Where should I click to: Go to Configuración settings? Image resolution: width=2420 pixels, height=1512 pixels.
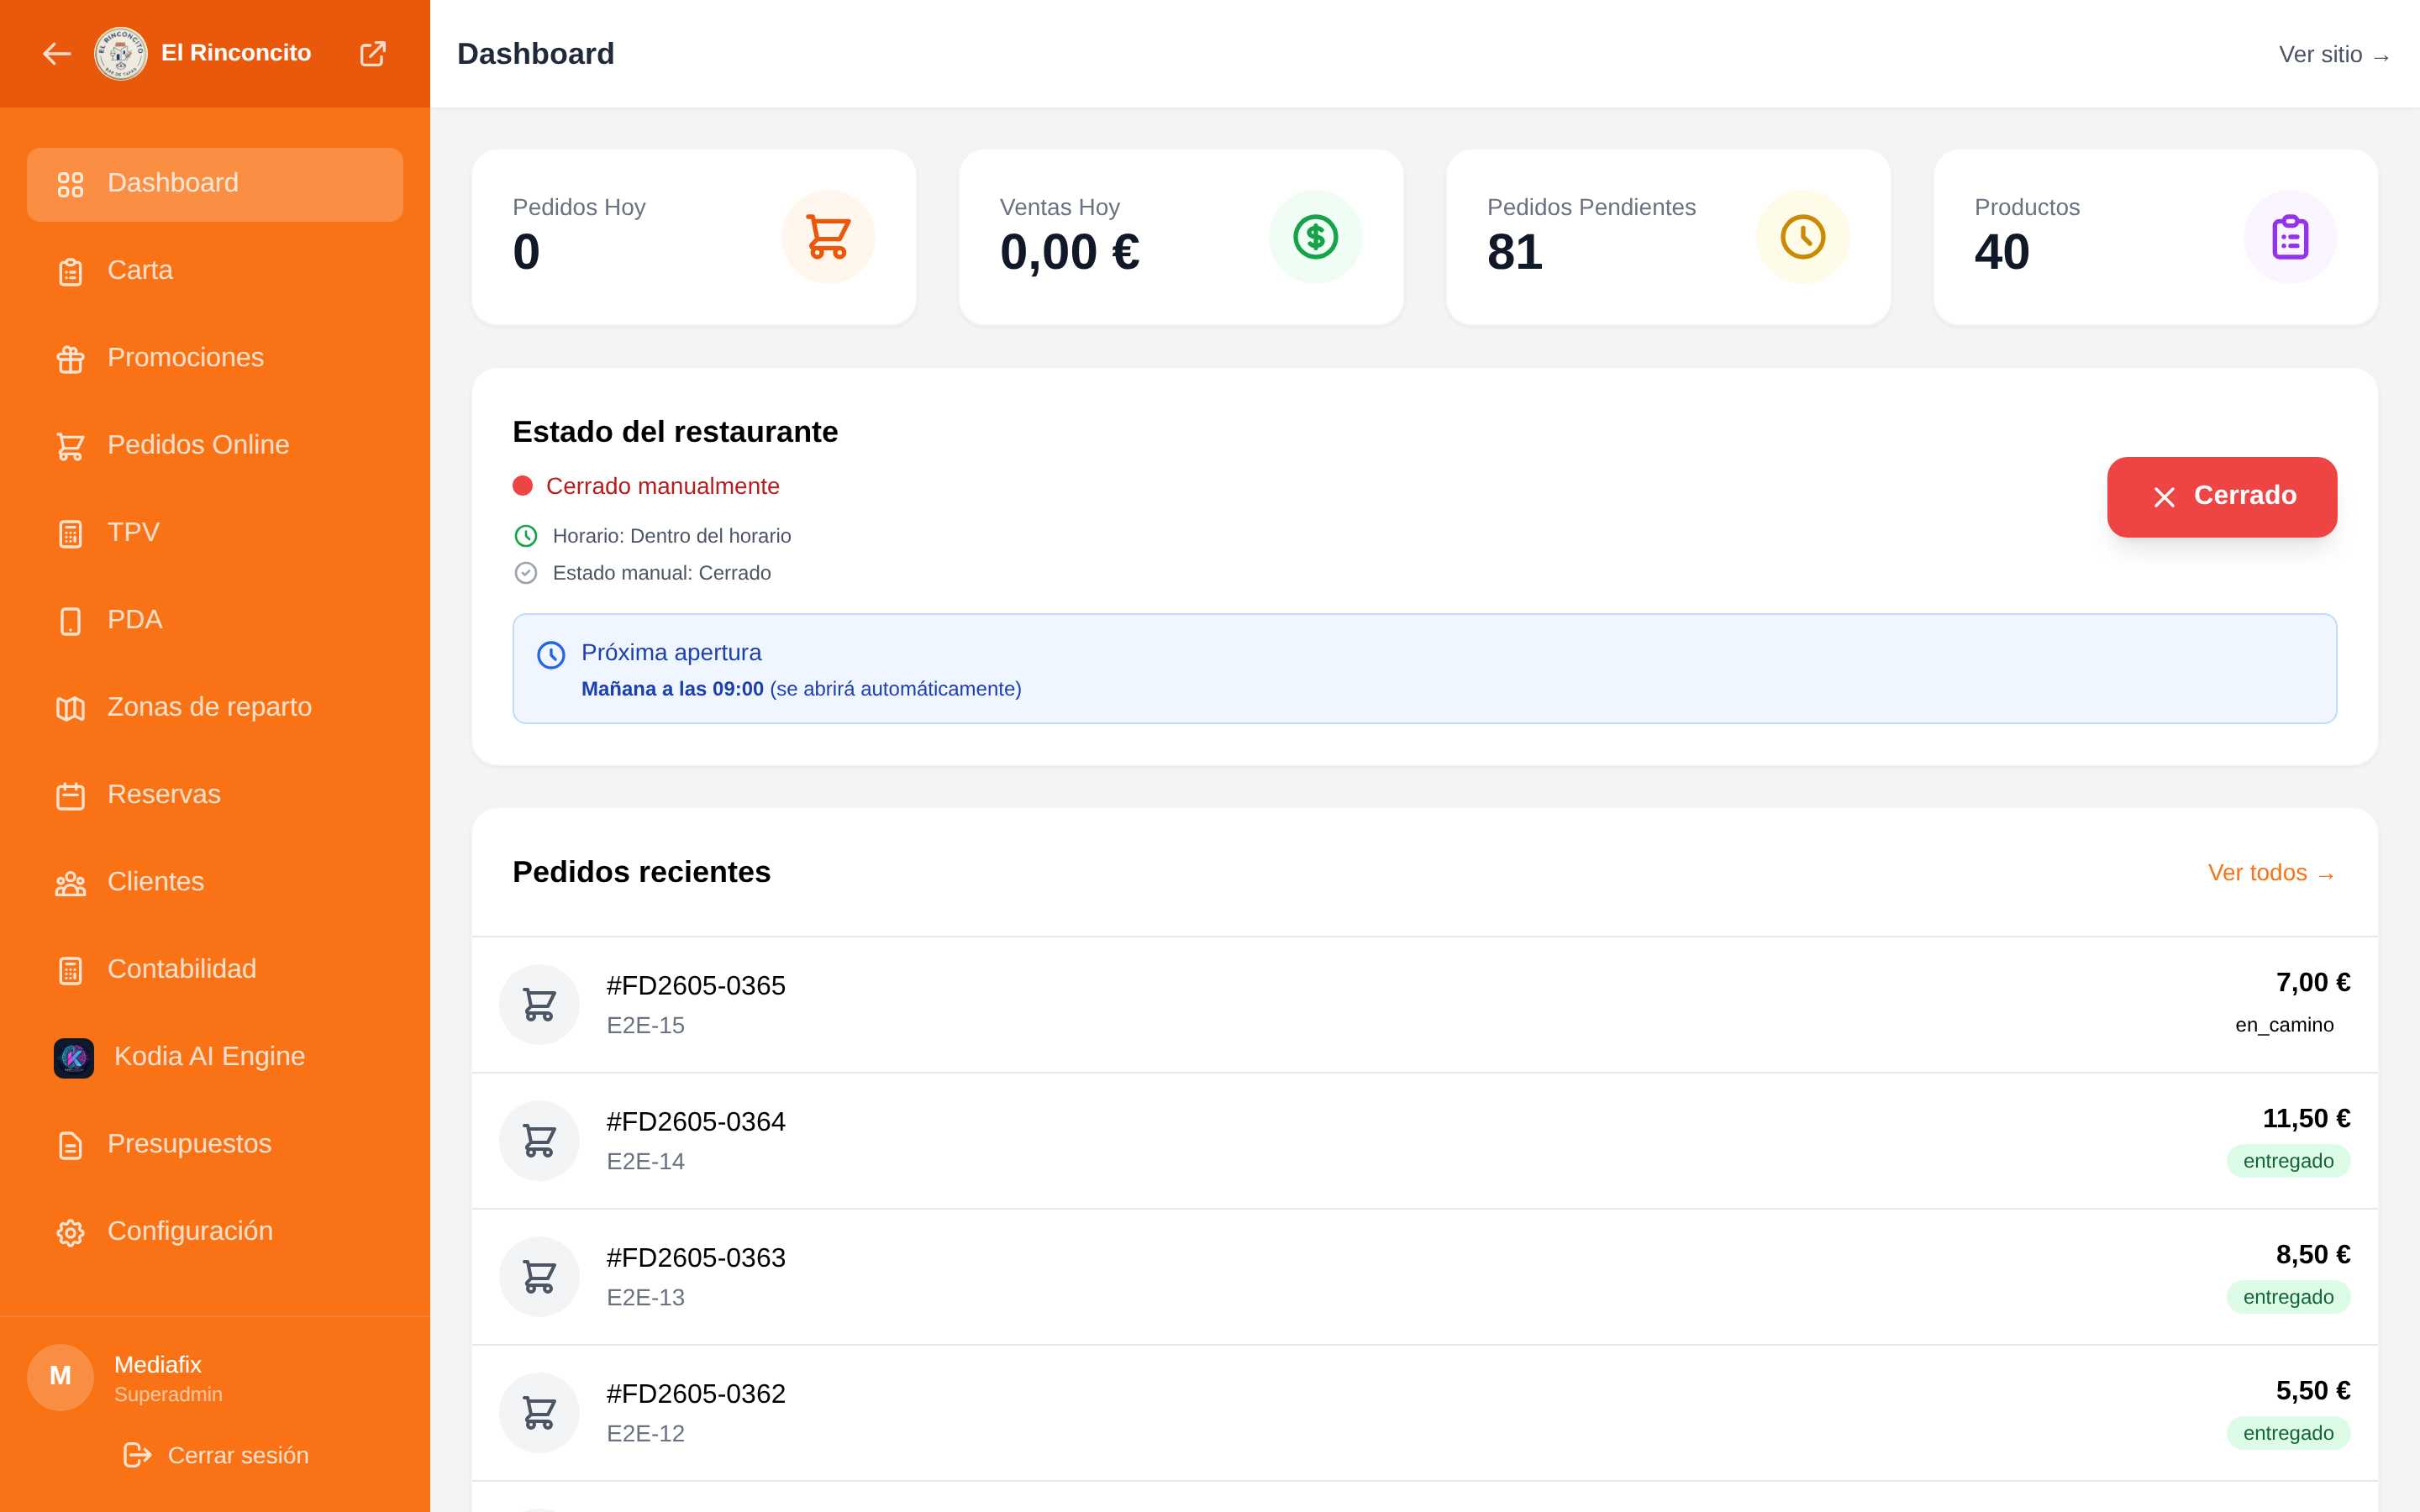215,1232
